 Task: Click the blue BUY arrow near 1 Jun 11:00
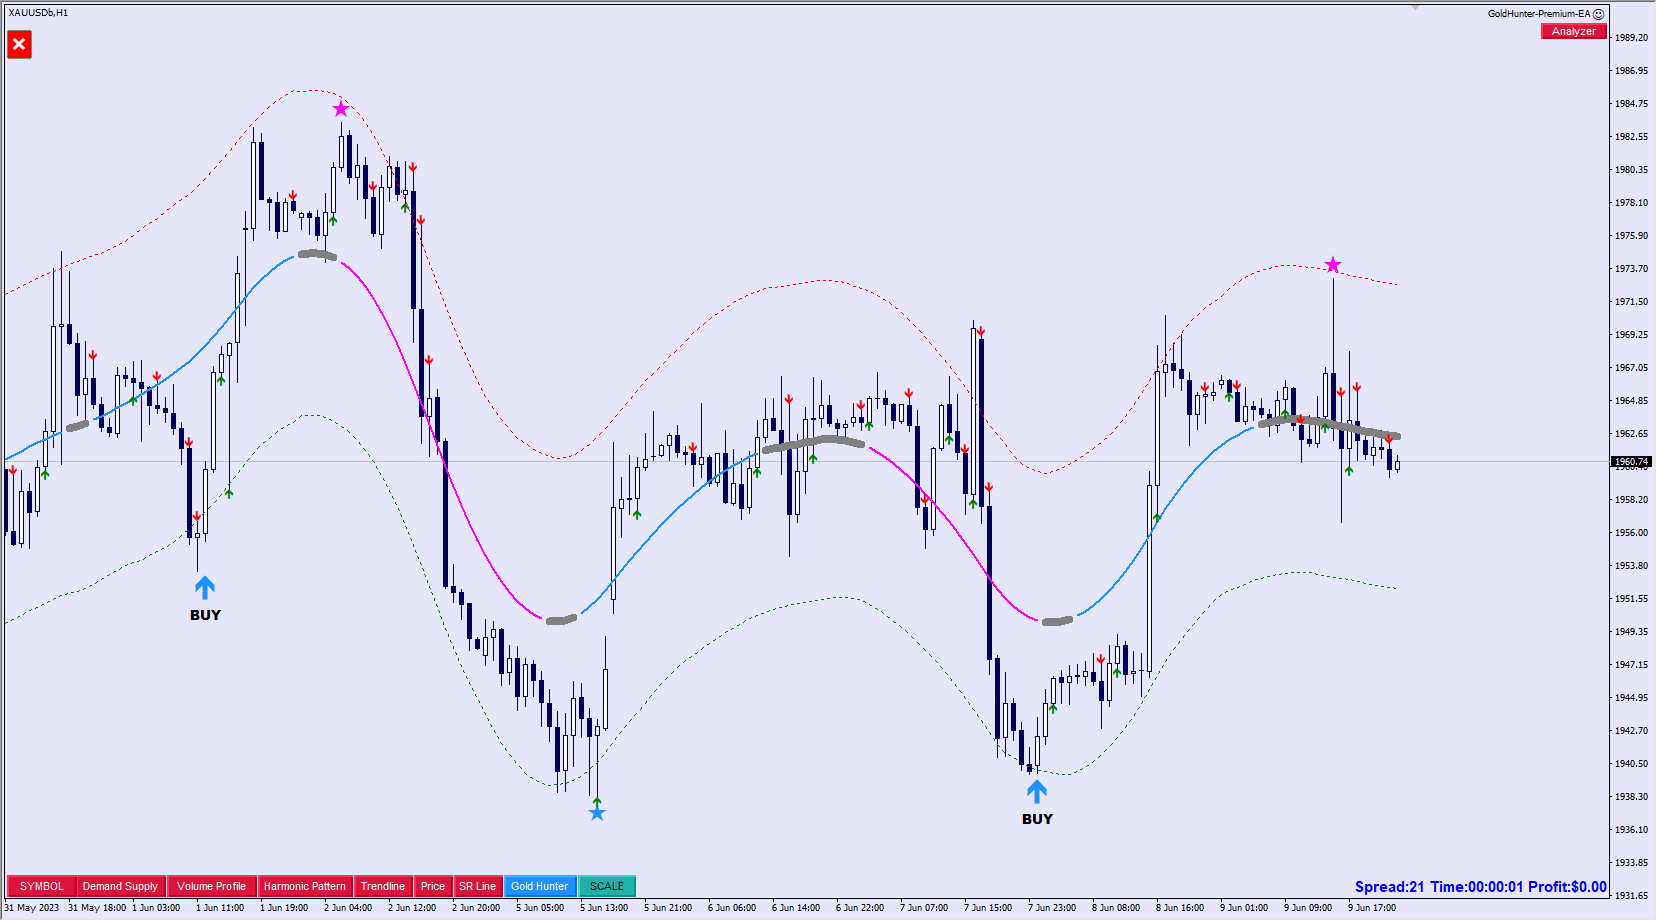205,587
